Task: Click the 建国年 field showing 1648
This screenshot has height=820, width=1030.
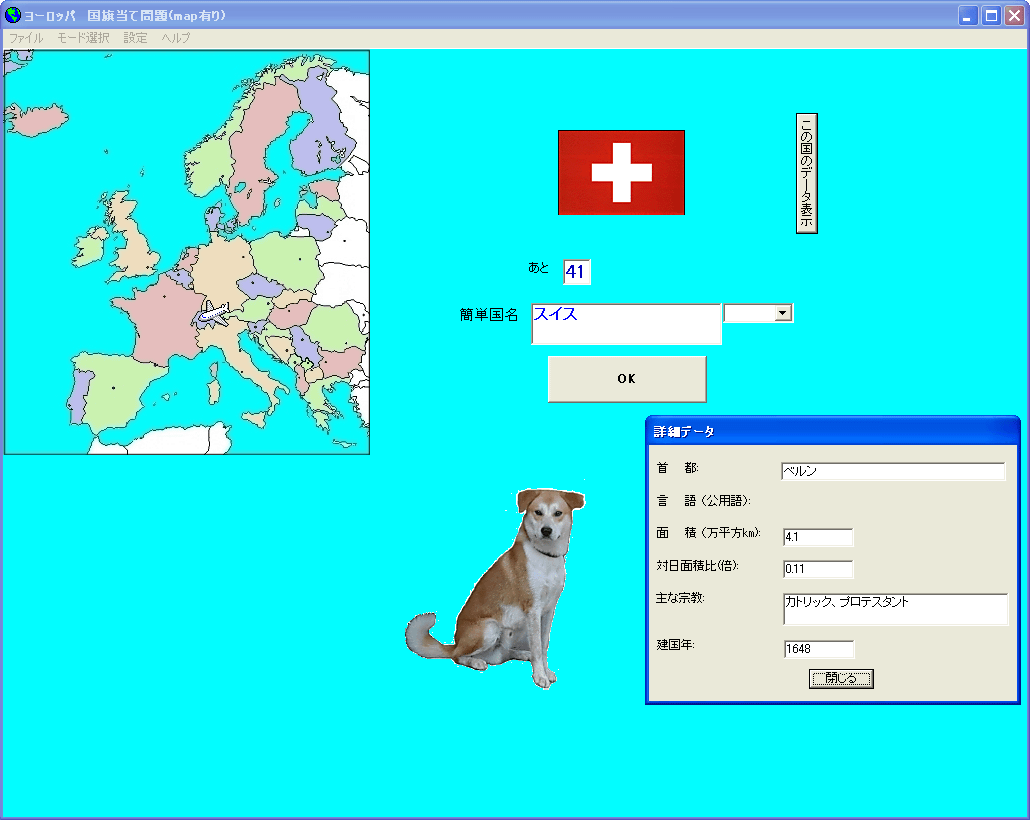Action: (x=818, y=649)
